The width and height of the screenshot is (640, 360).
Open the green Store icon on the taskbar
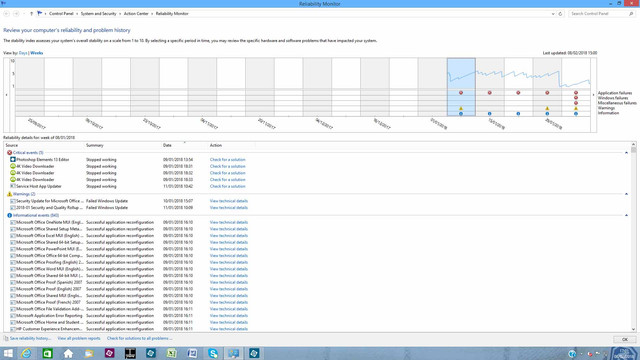(47, 353)
